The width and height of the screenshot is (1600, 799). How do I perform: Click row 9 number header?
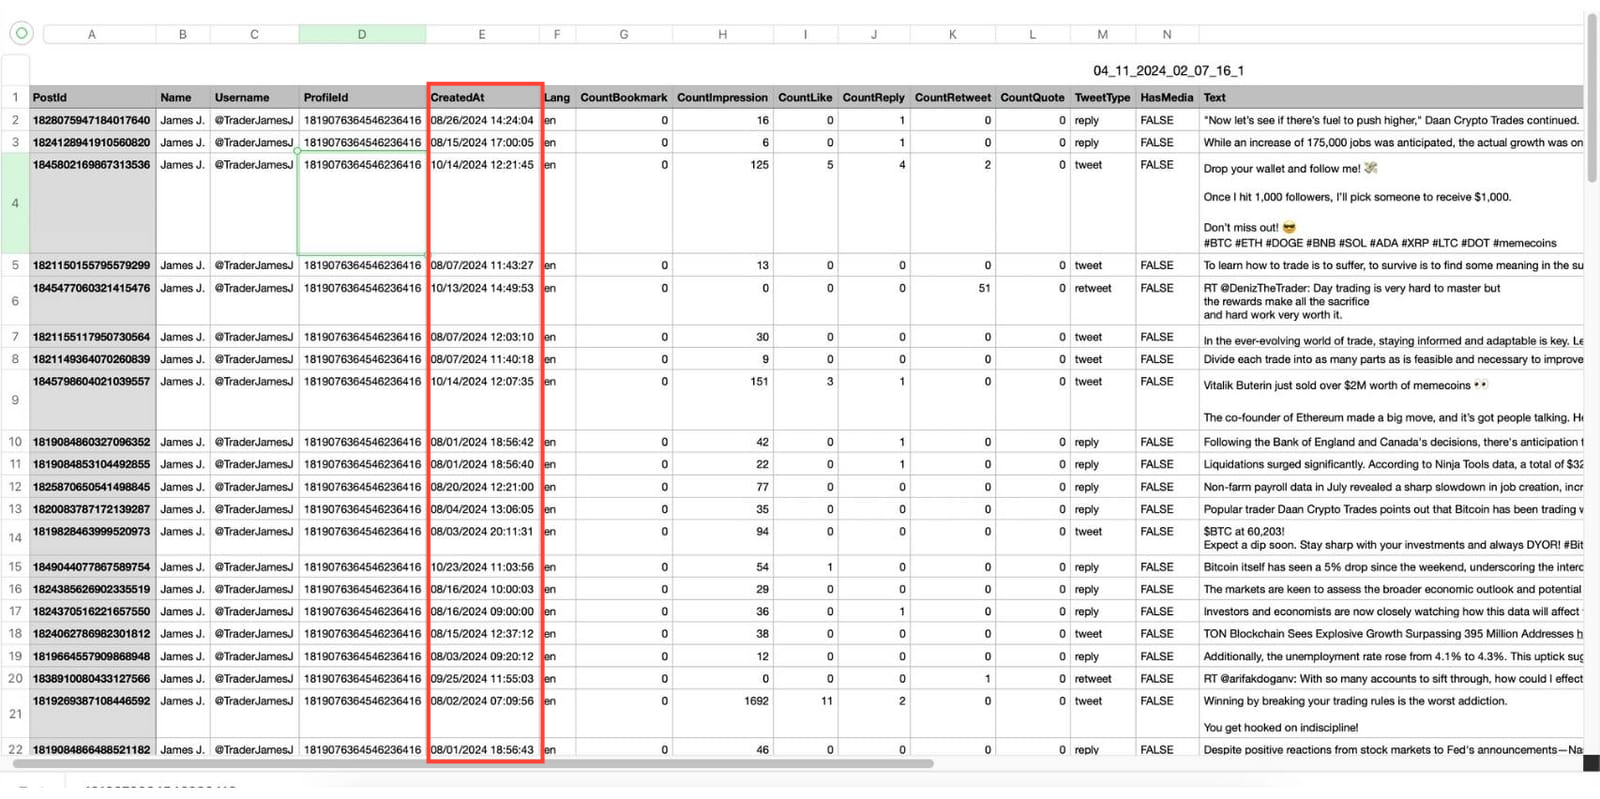pos(15,400)
